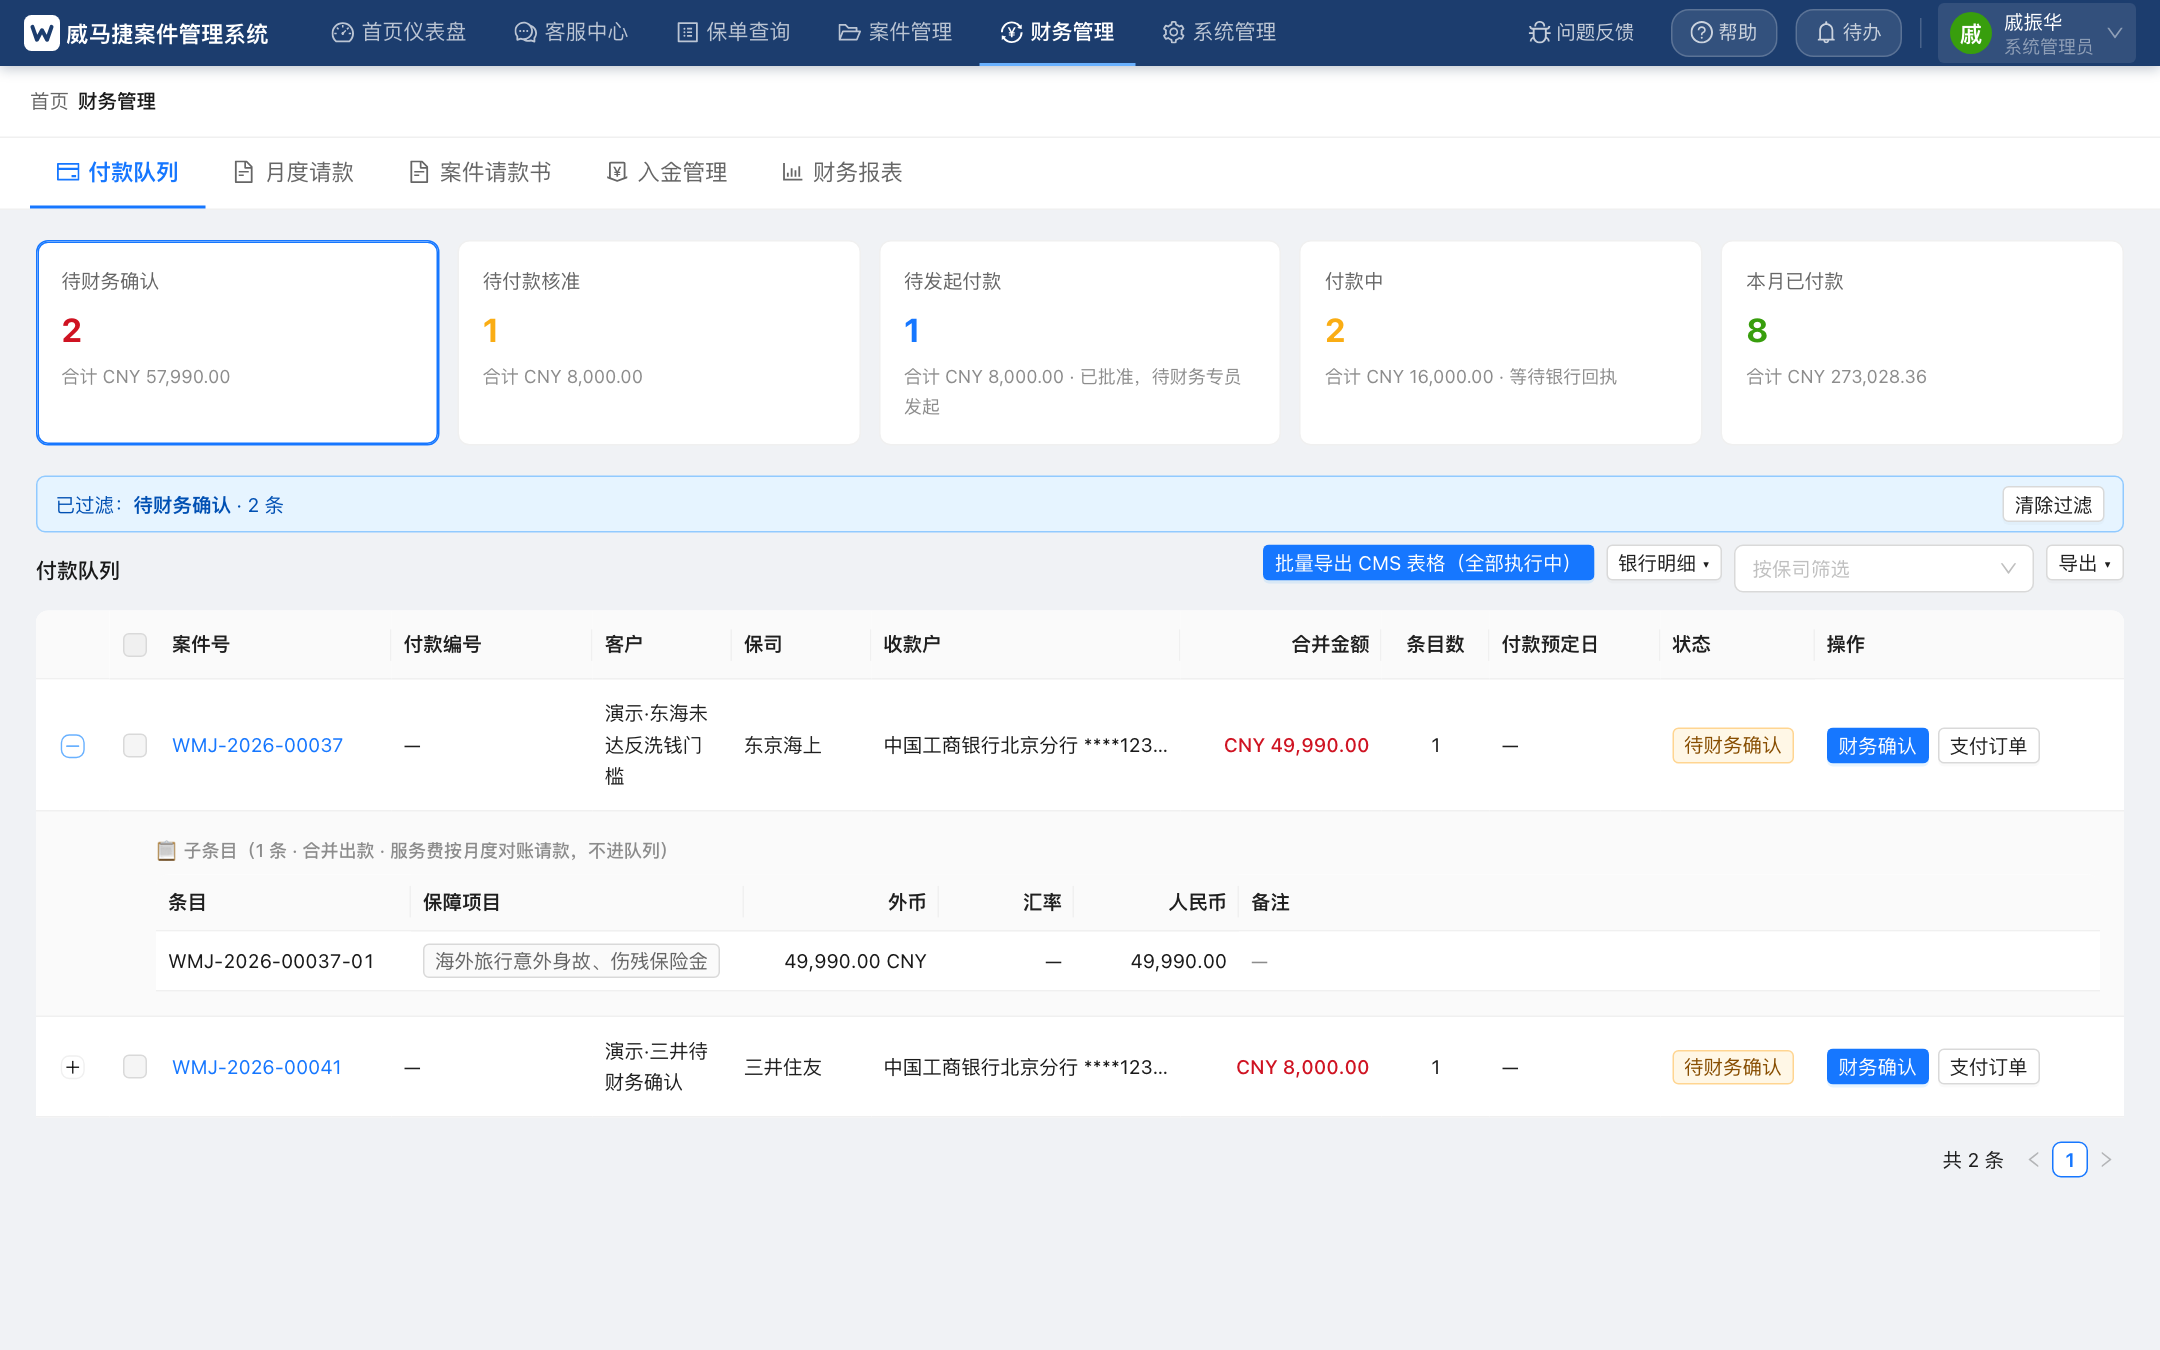Click the document icon on 月度请款 tab
The image size is (2160, 1350).
pos(243,172)
